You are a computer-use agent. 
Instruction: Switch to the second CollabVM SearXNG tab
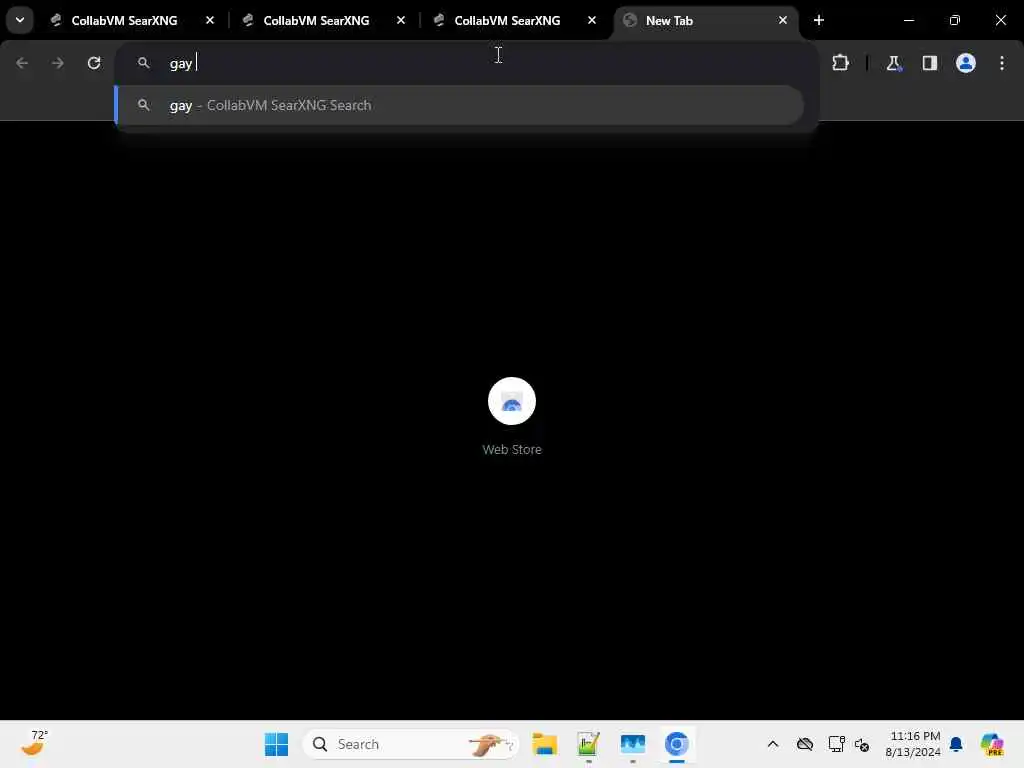tap(316, 20)
